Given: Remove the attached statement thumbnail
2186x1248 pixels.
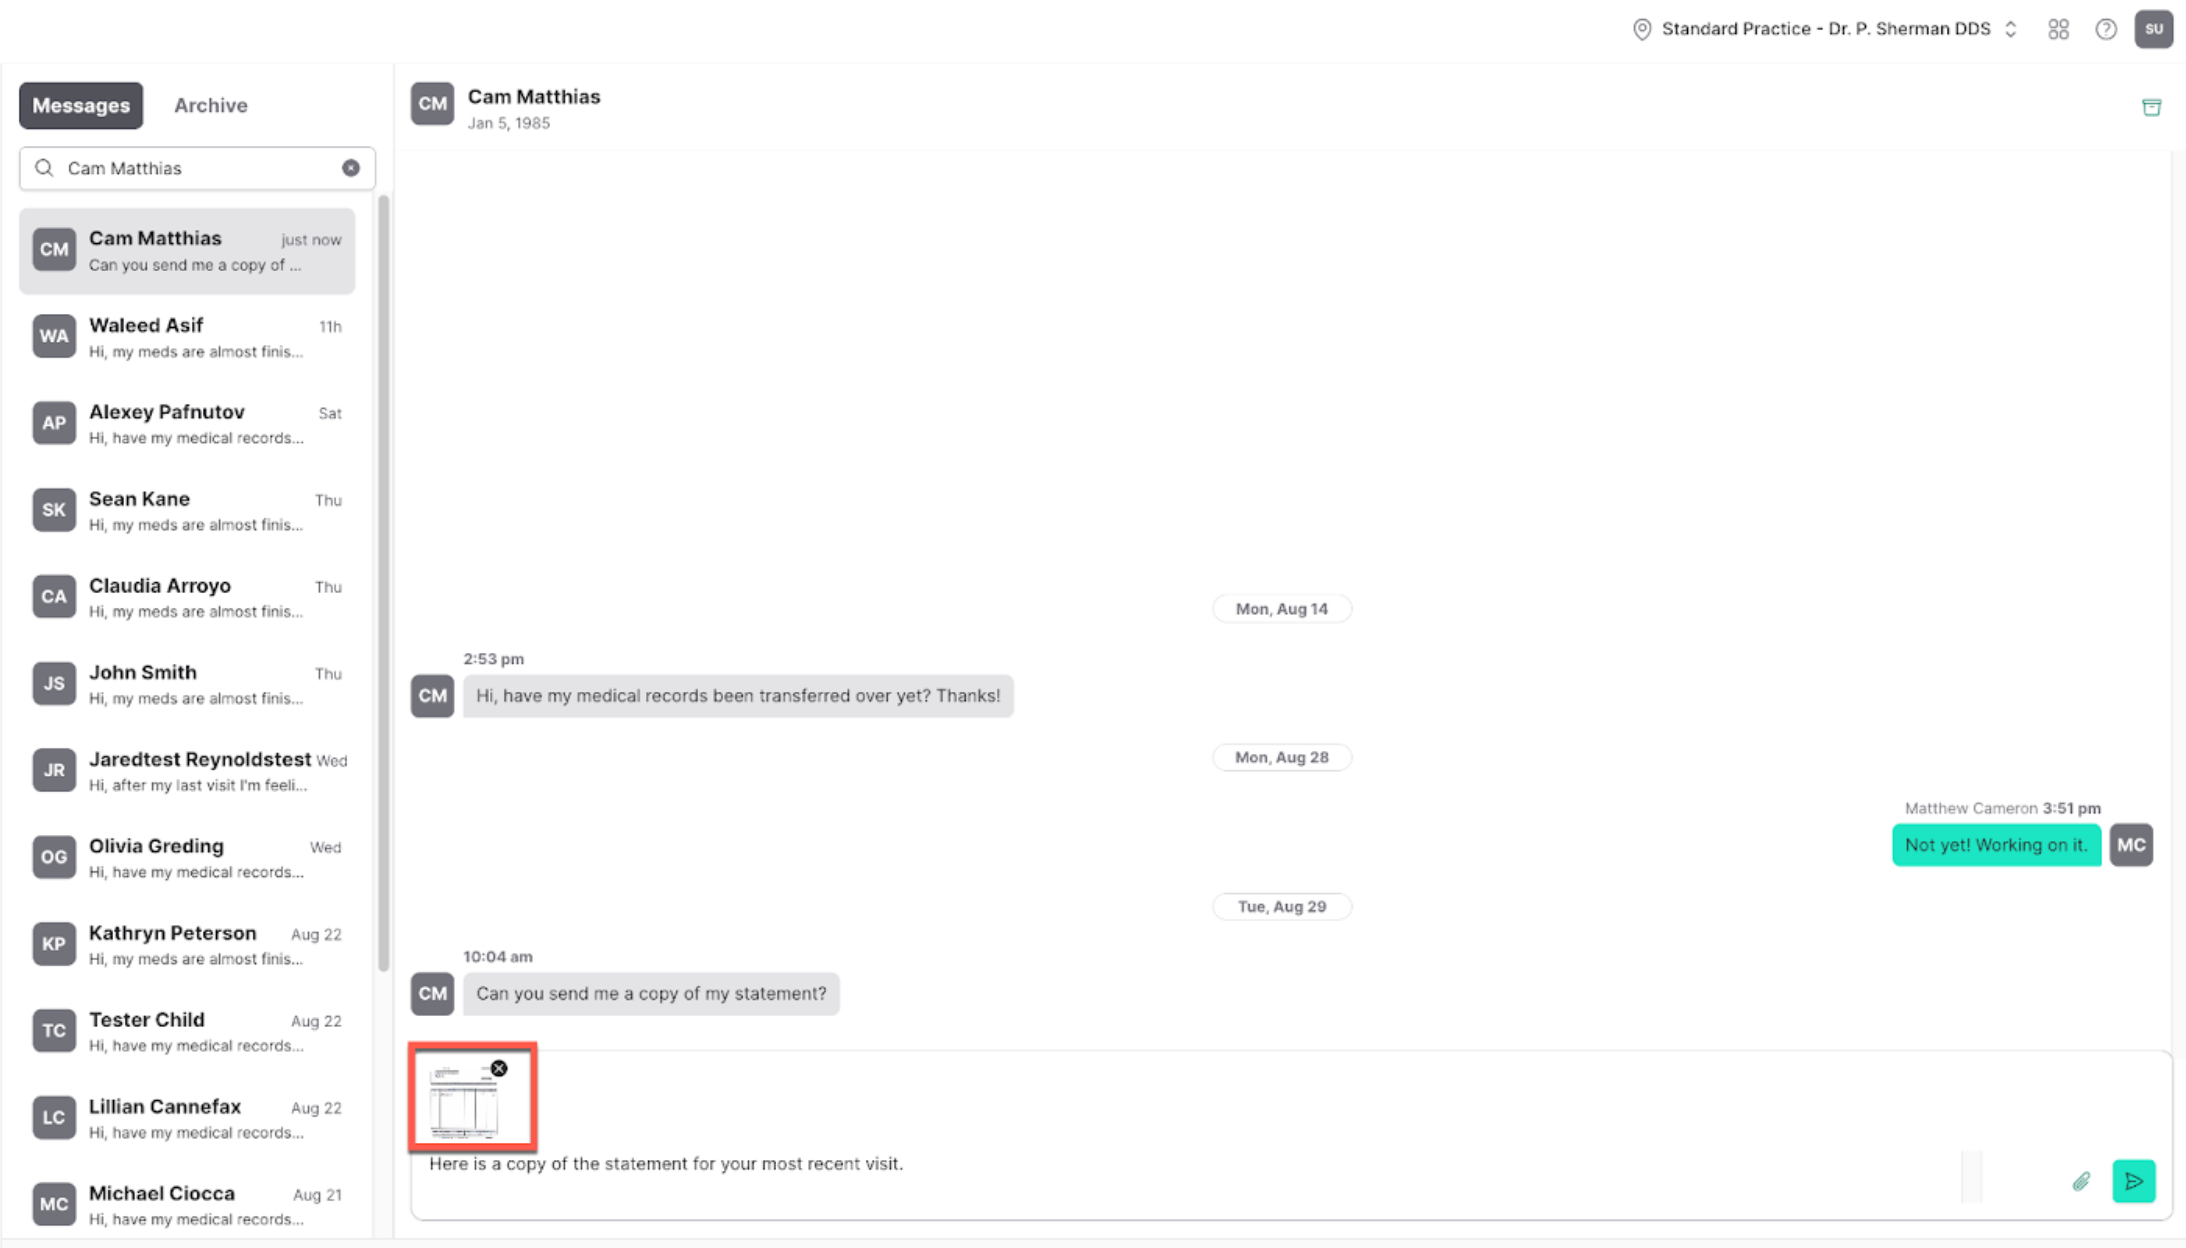Looking at the screenshot, I should [x=499, y=1068].
